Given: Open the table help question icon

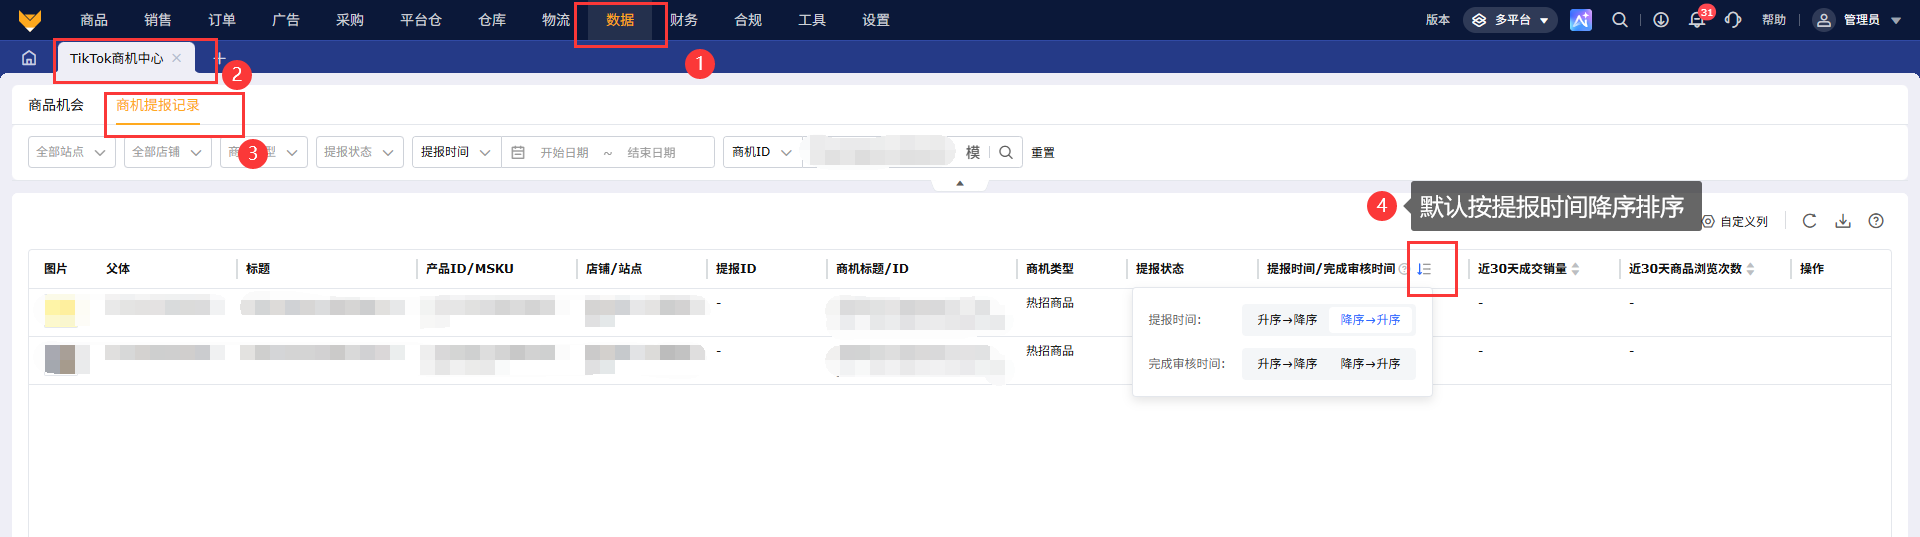Looking at the screenshot, I should click(x=1876, y=221).
